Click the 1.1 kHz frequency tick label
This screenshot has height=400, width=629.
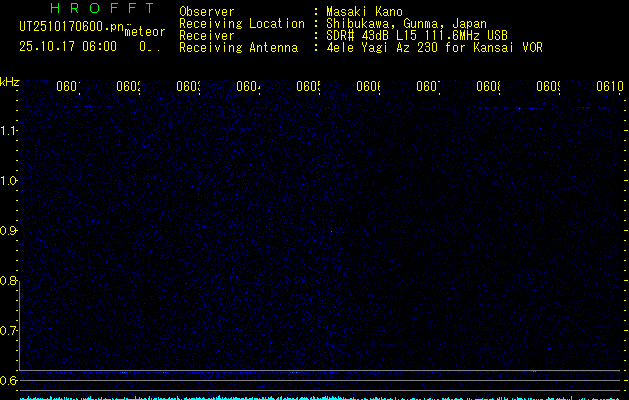coord(8,131)
